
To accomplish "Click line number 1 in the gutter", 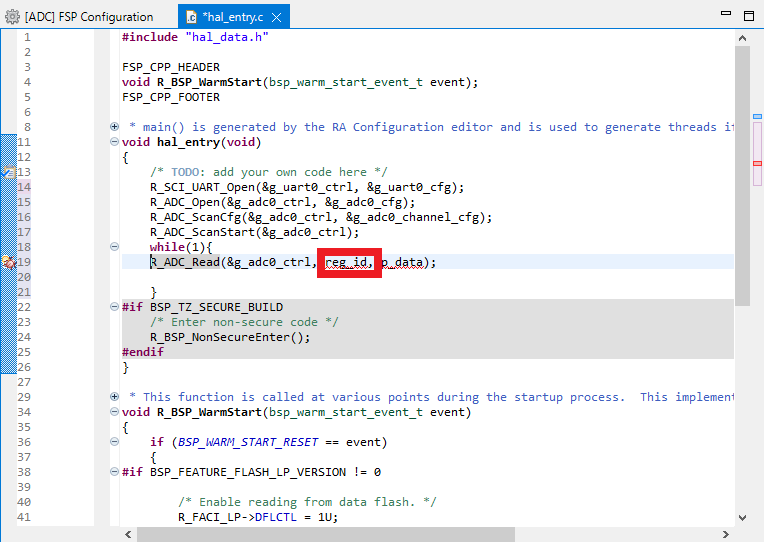I will (27, 37).
